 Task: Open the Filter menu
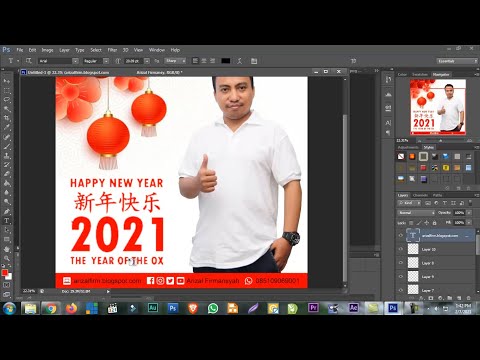click(x=112, y=50)
